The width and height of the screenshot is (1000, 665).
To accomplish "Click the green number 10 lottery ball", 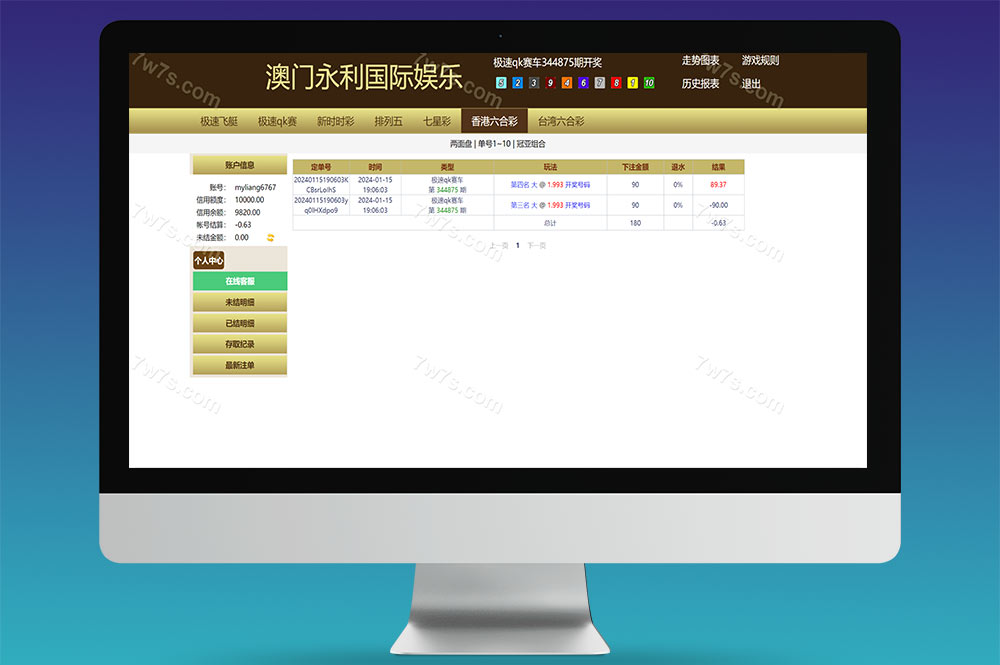I will tap(649, 82).
